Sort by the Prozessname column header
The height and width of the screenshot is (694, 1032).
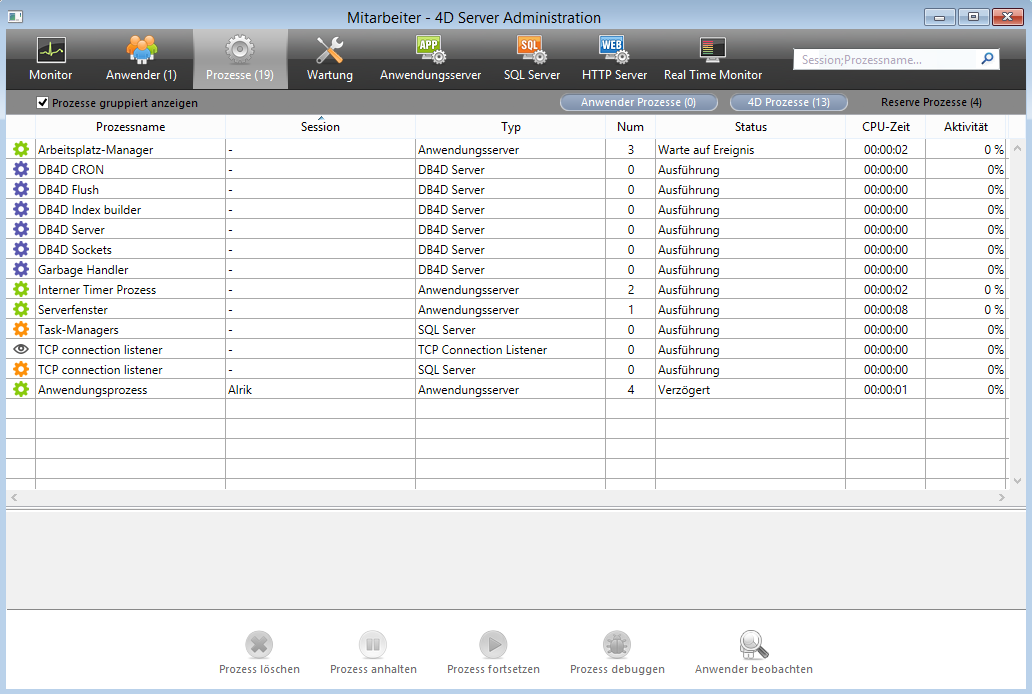click(130, 127)
